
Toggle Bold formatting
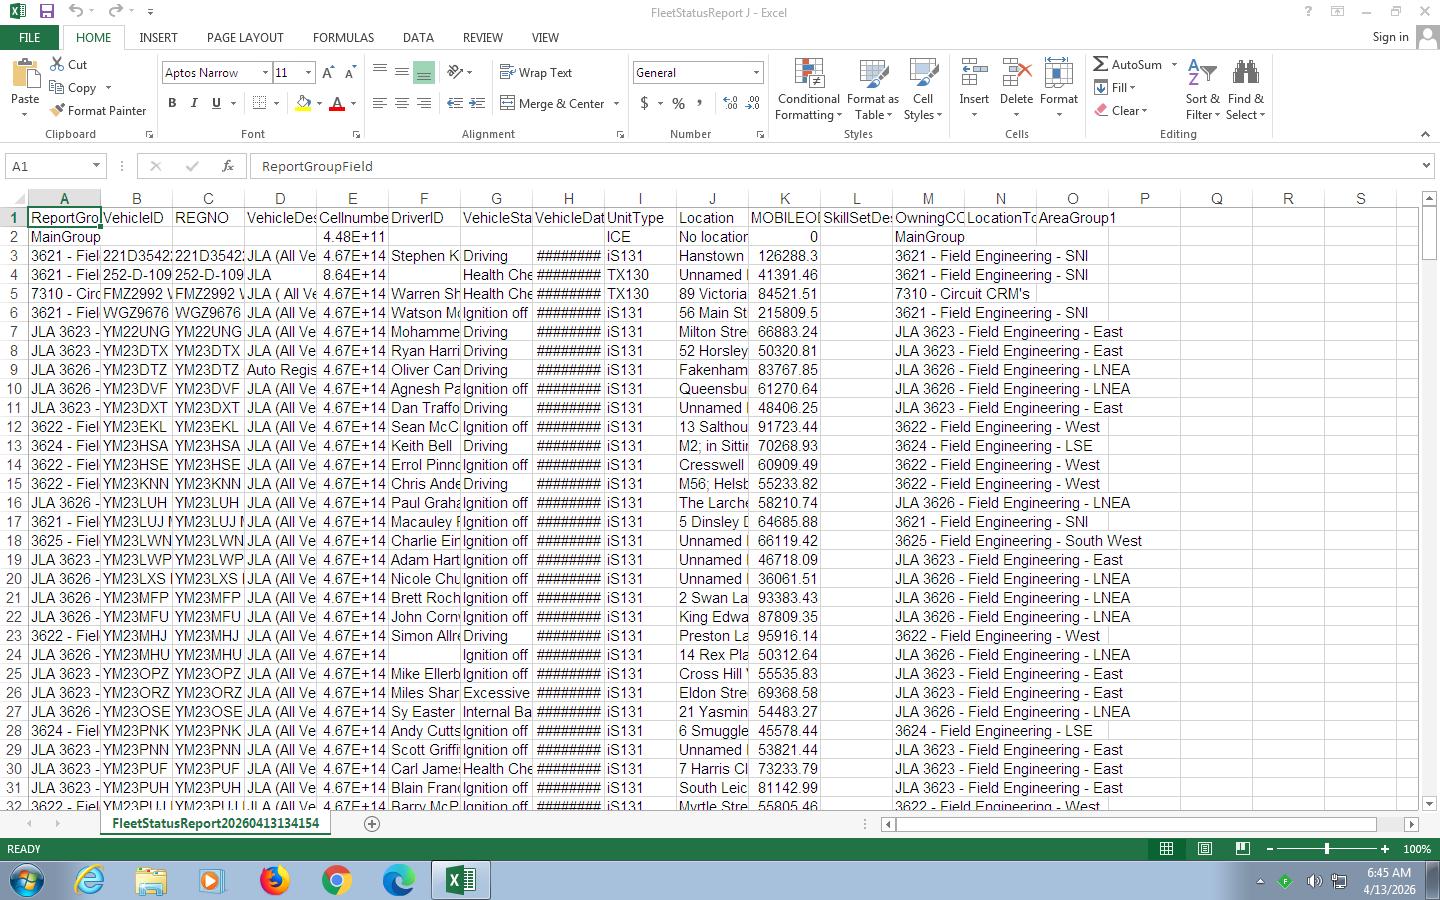(172, 103)
